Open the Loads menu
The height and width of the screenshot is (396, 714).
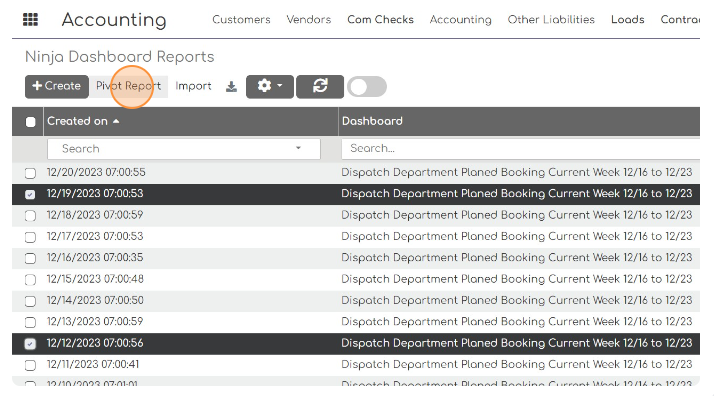click(628, 20)
